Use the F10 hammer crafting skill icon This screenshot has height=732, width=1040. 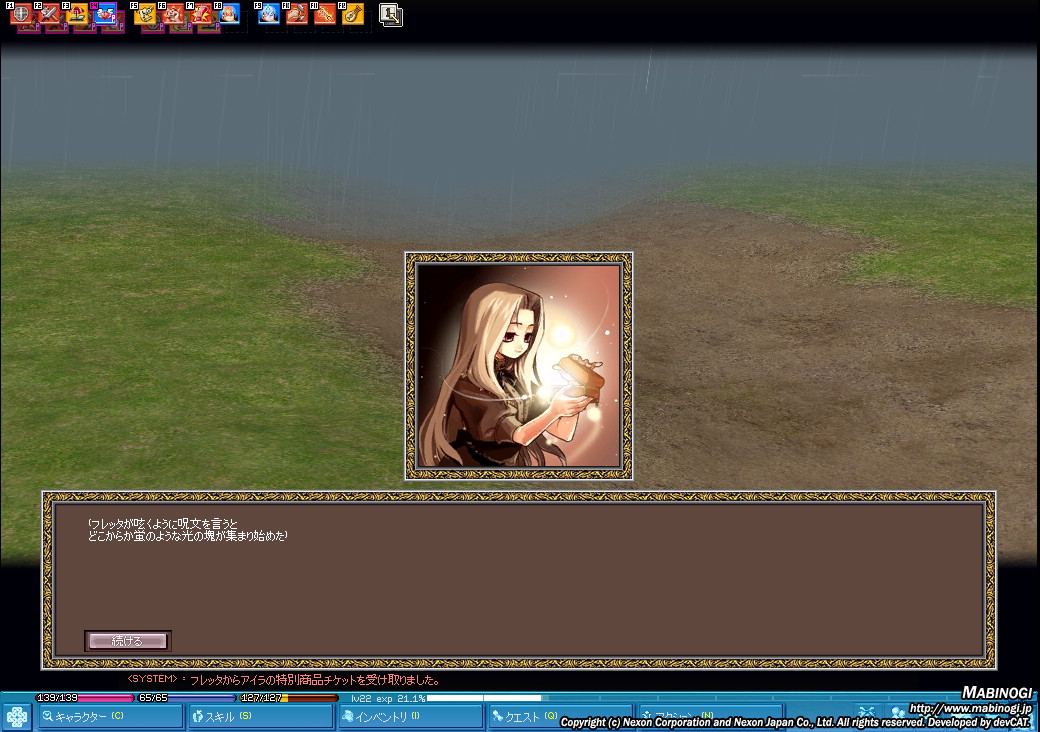[296, 13]
